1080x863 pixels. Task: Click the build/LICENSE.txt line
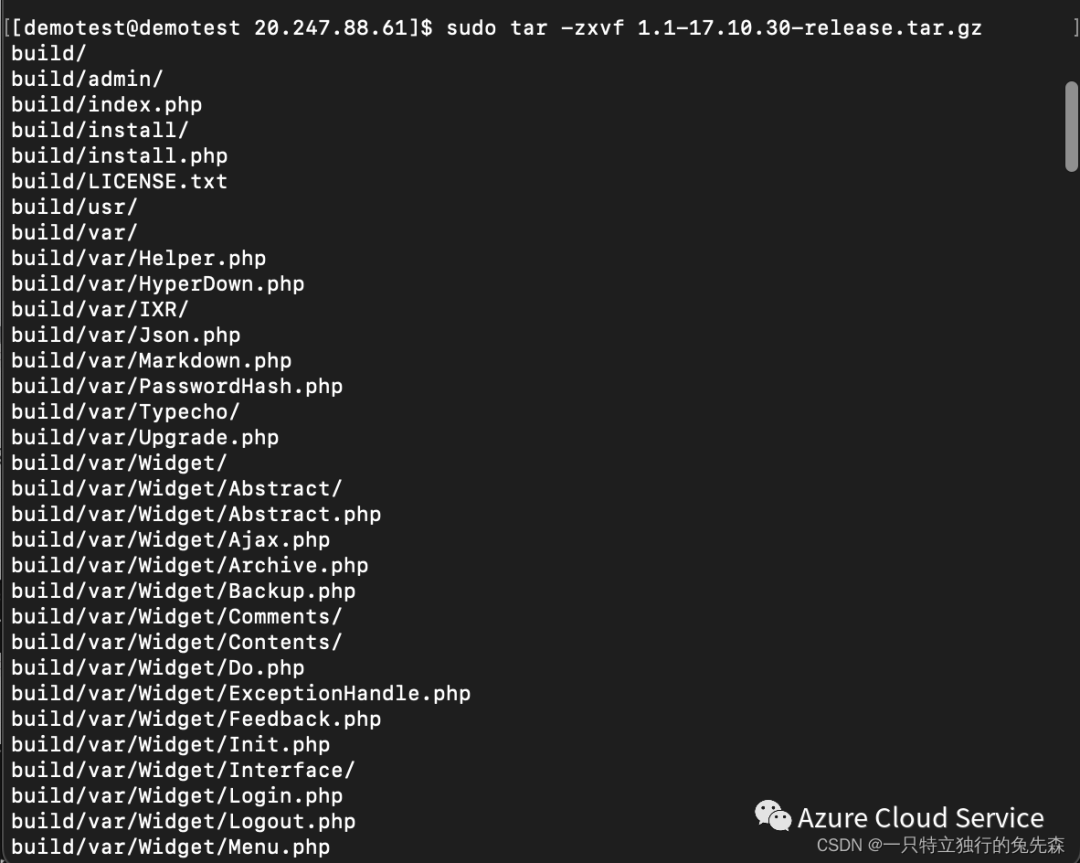tap(119, 181)
